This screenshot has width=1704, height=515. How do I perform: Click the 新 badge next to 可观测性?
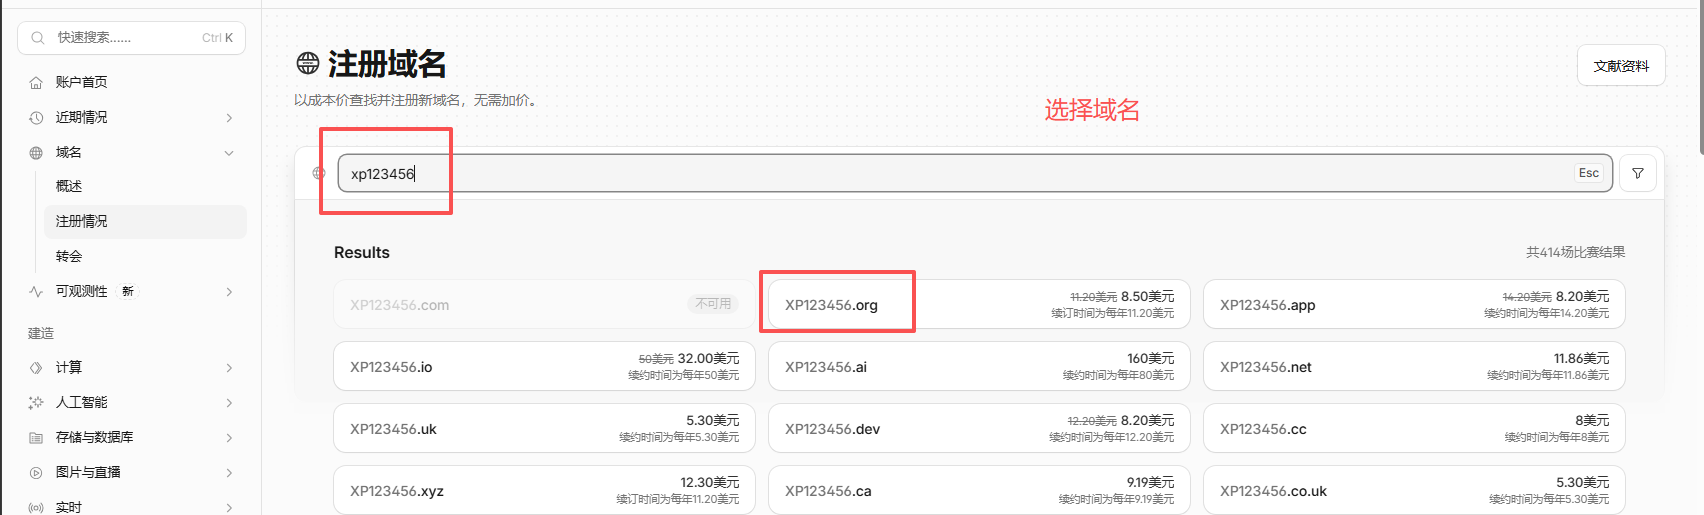point(128,291)
